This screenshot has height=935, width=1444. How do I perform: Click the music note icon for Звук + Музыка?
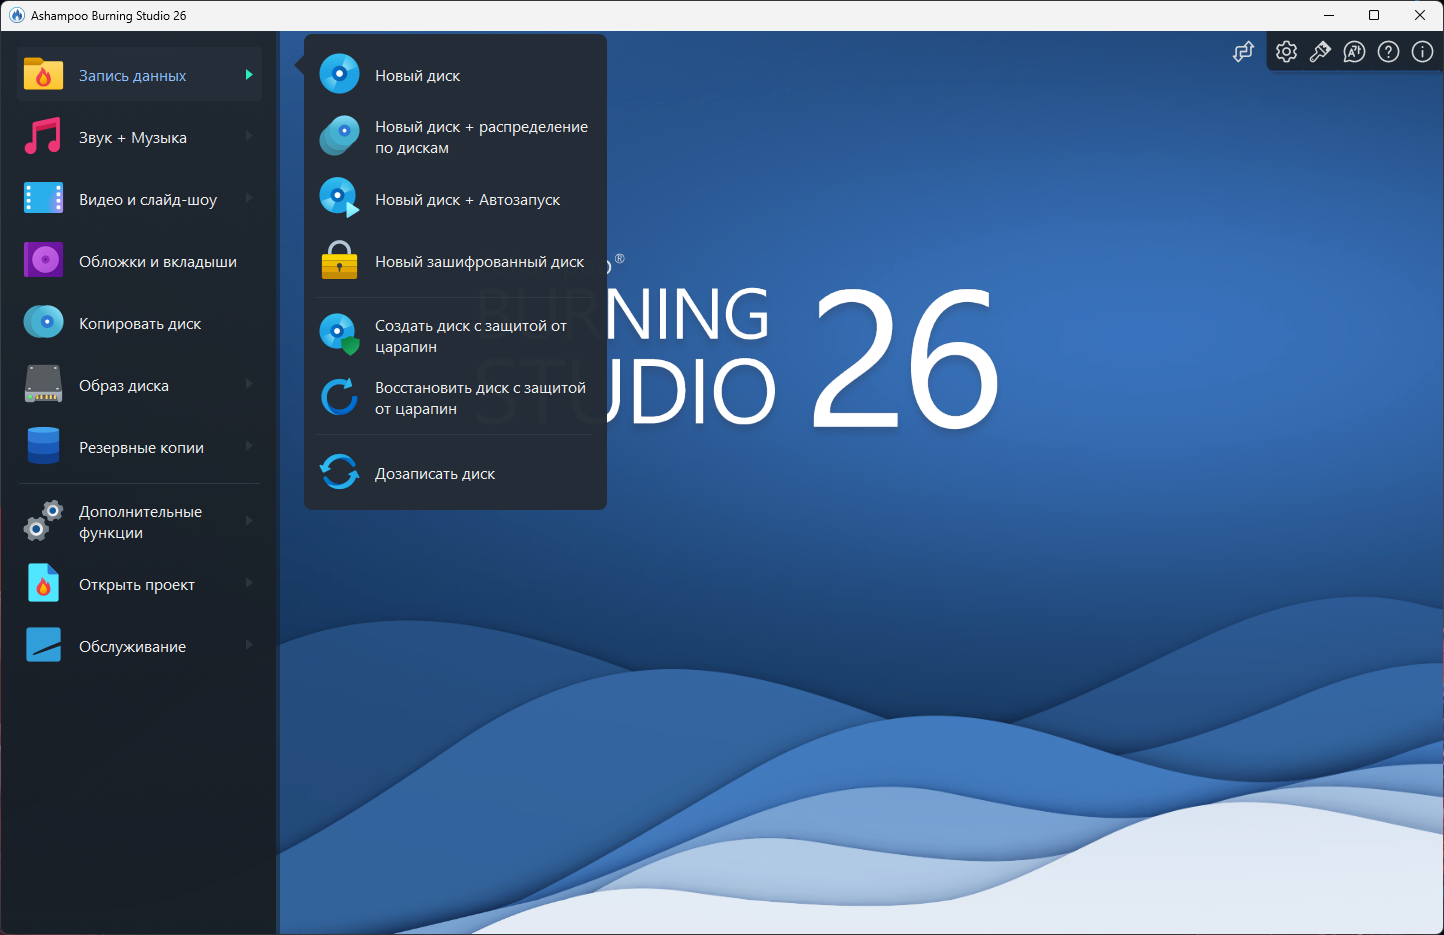tap(43, 137)
